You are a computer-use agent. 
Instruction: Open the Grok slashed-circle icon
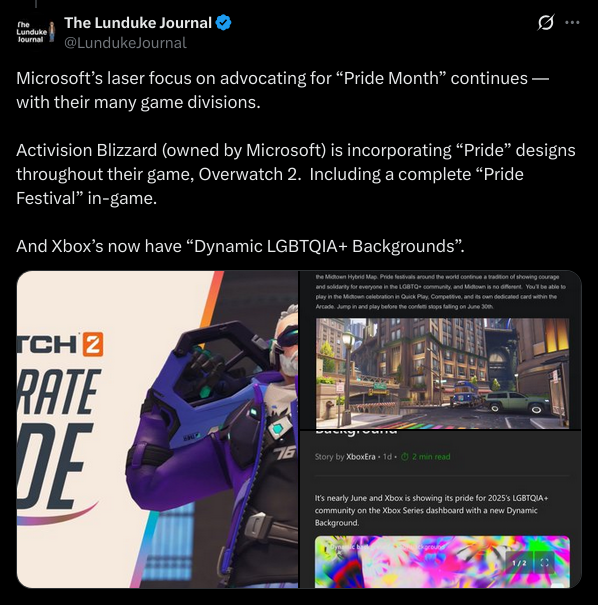pyautogui.click(x=546, y=22)
